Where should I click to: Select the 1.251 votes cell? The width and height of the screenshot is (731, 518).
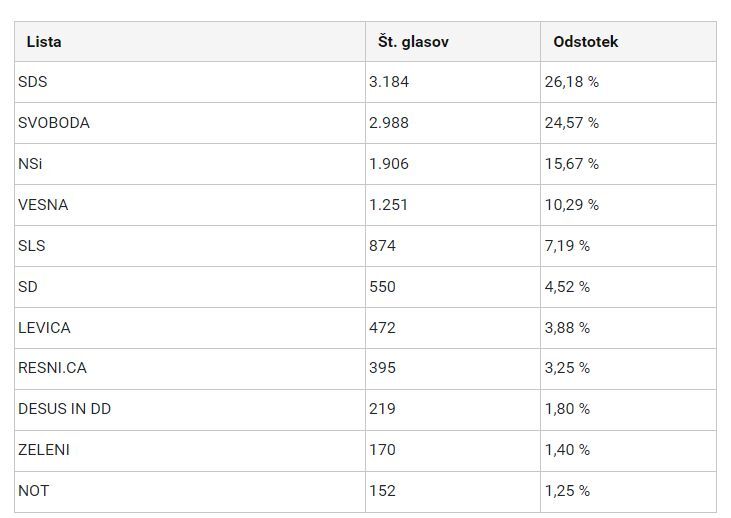389,205
